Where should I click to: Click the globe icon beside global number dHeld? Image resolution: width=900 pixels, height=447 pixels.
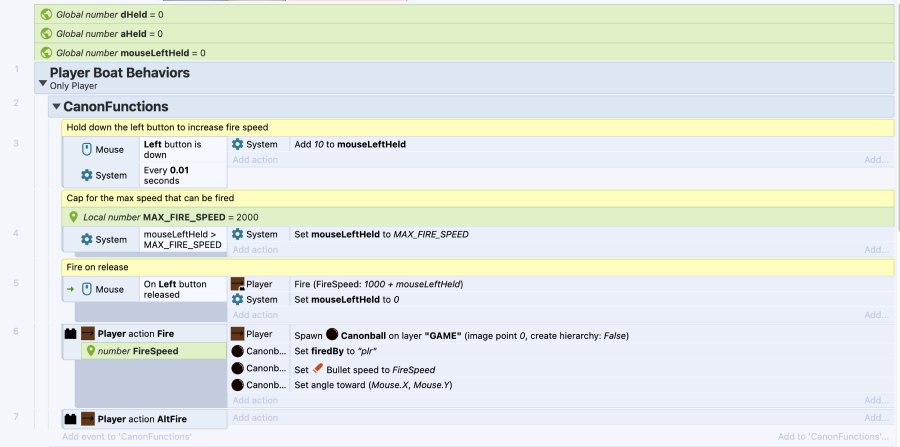point(46,14)
